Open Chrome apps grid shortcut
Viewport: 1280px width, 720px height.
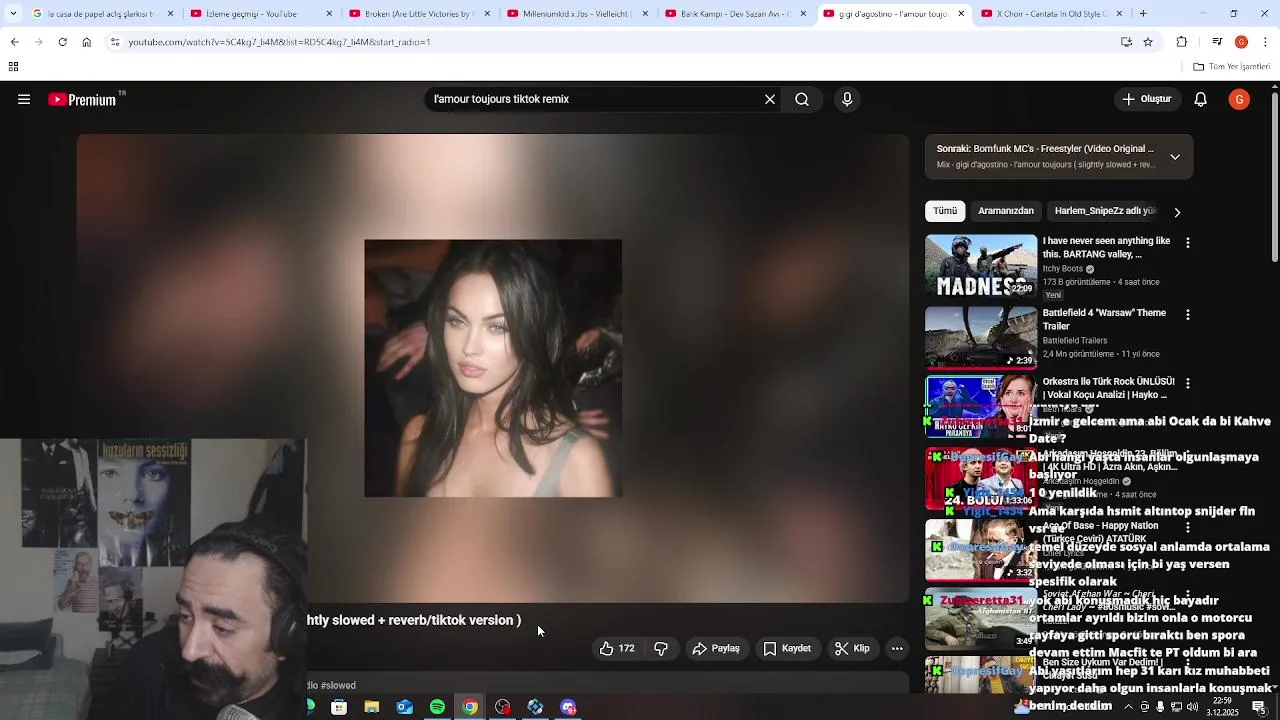click(x=13, y=67)
